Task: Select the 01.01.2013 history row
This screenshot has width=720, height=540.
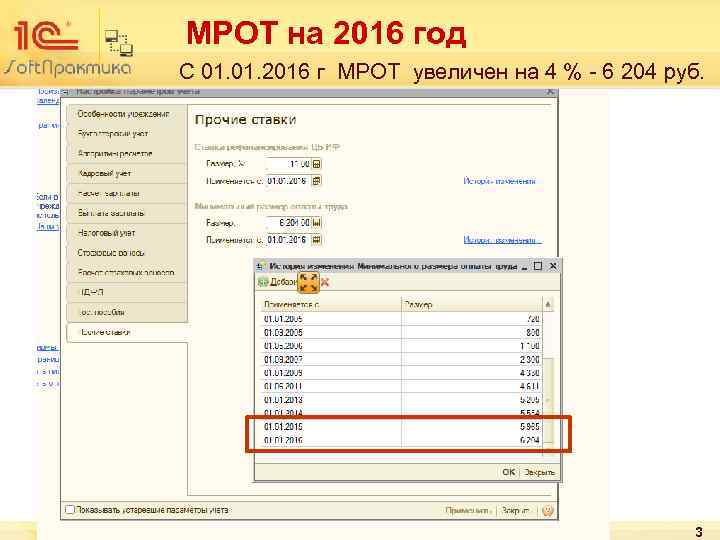Action: tap(402, 400)
